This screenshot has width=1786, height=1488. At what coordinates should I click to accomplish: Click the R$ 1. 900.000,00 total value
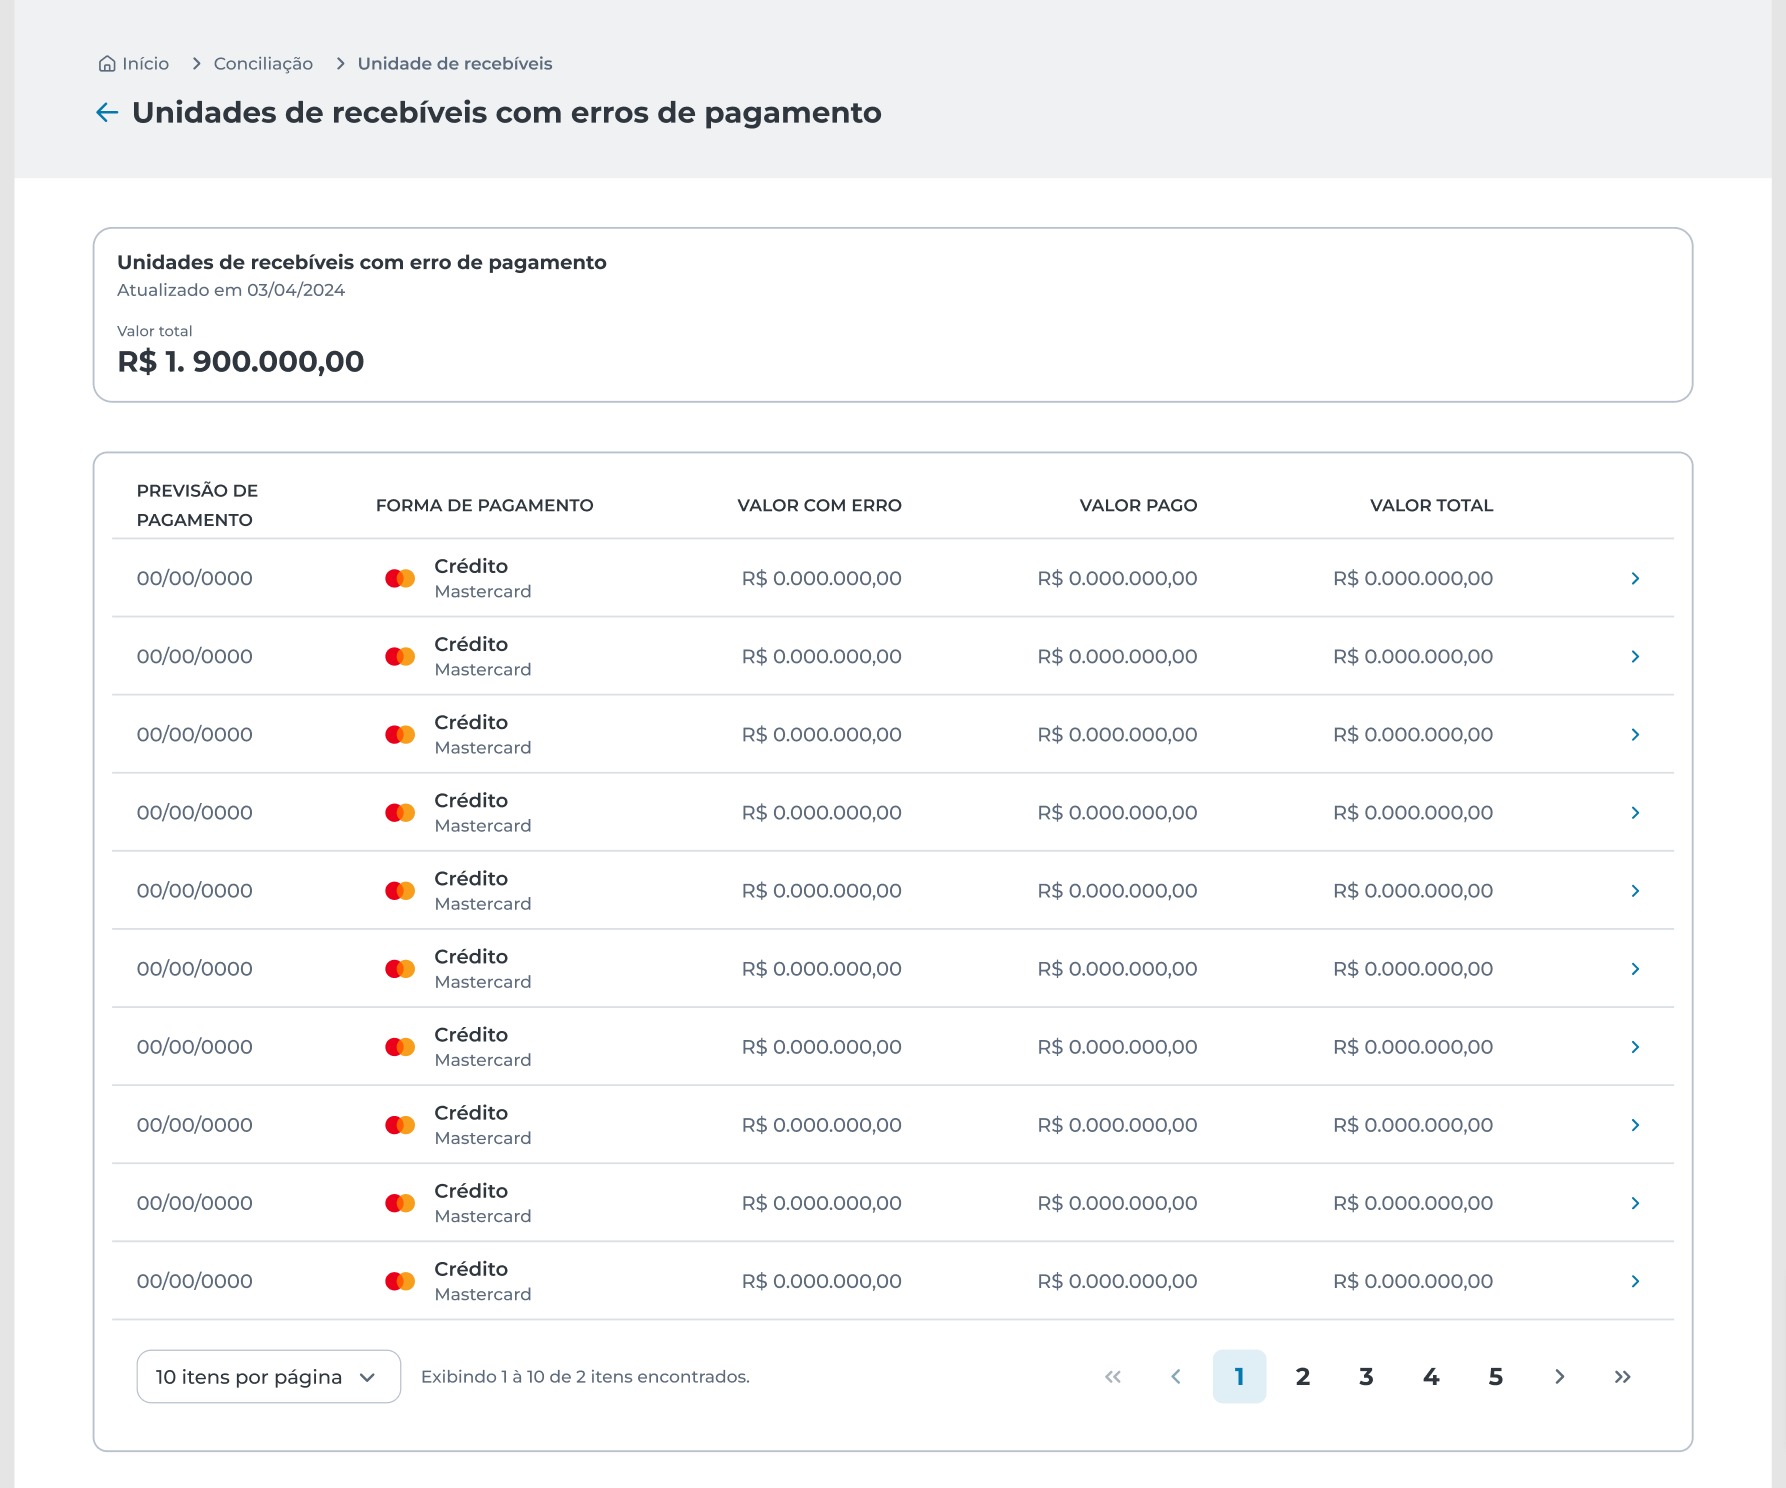[241, 362]
